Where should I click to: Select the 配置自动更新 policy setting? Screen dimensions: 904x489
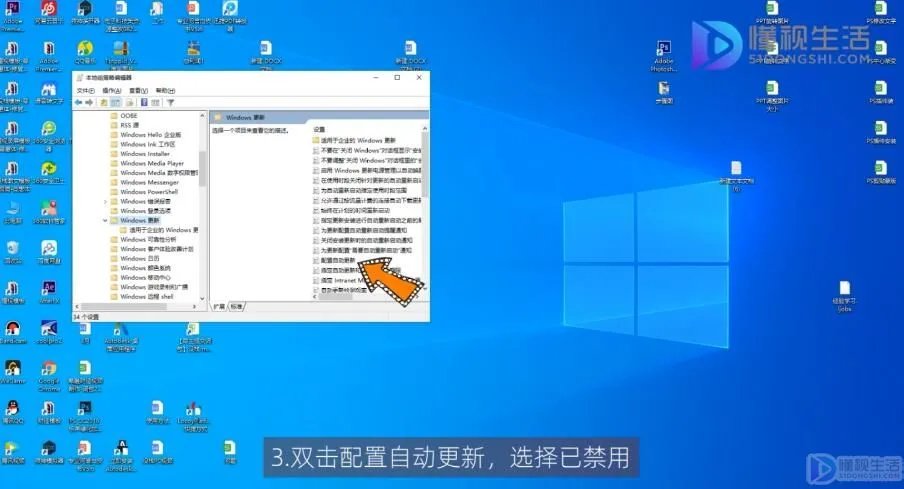coord(334,261)
